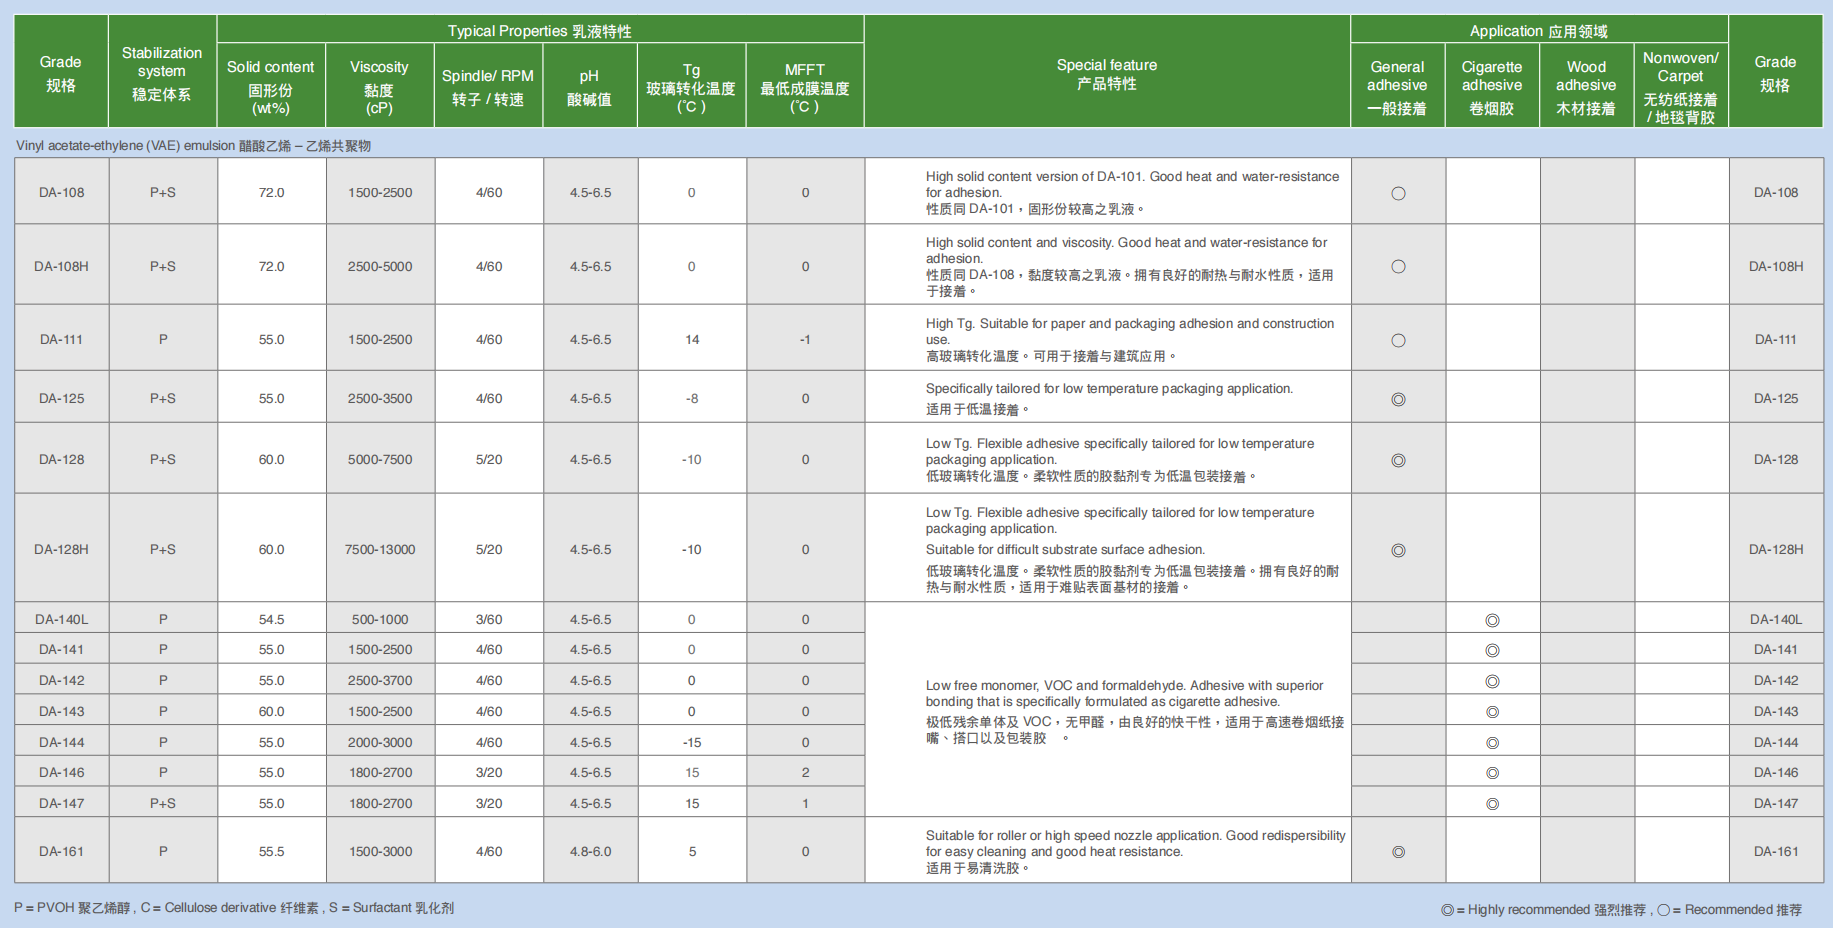Image resolution: width=1833 pixels, height=928 pixels.
Task: Click the DA-108H label in right Grade column
Action: (1776, 266)
